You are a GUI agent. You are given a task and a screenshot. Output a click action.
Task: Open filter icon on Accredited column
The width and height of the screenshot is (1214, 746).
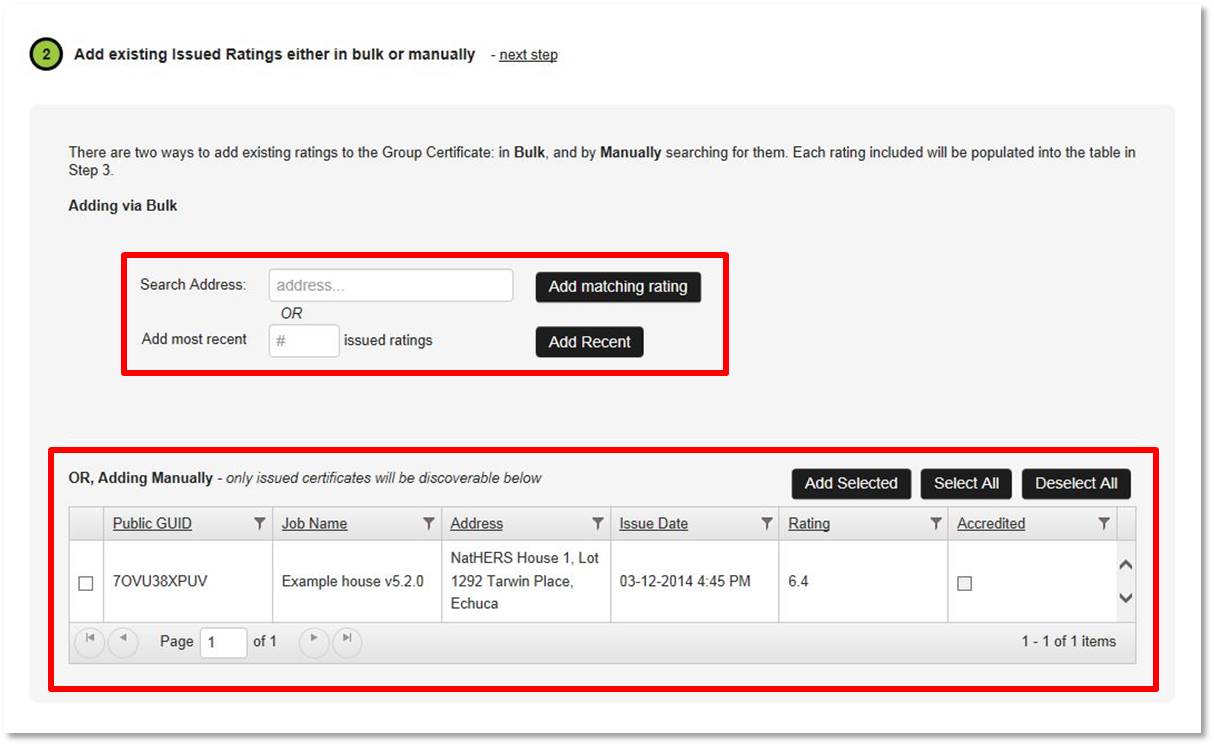click(x=1104, y=524)
